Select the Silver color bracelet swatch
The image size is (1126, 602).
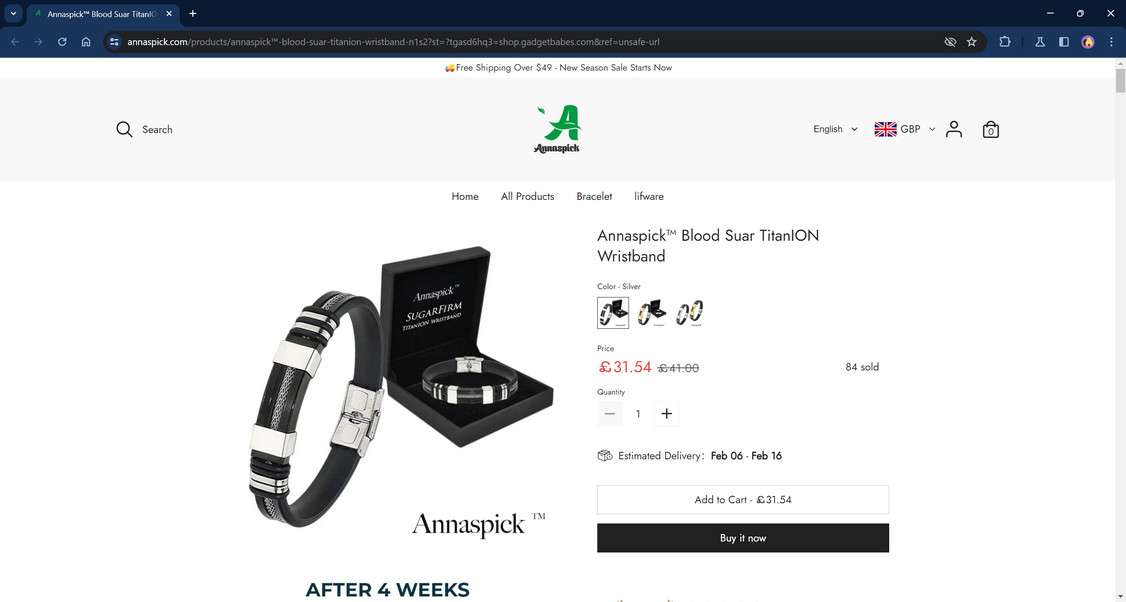pos(613,313)
